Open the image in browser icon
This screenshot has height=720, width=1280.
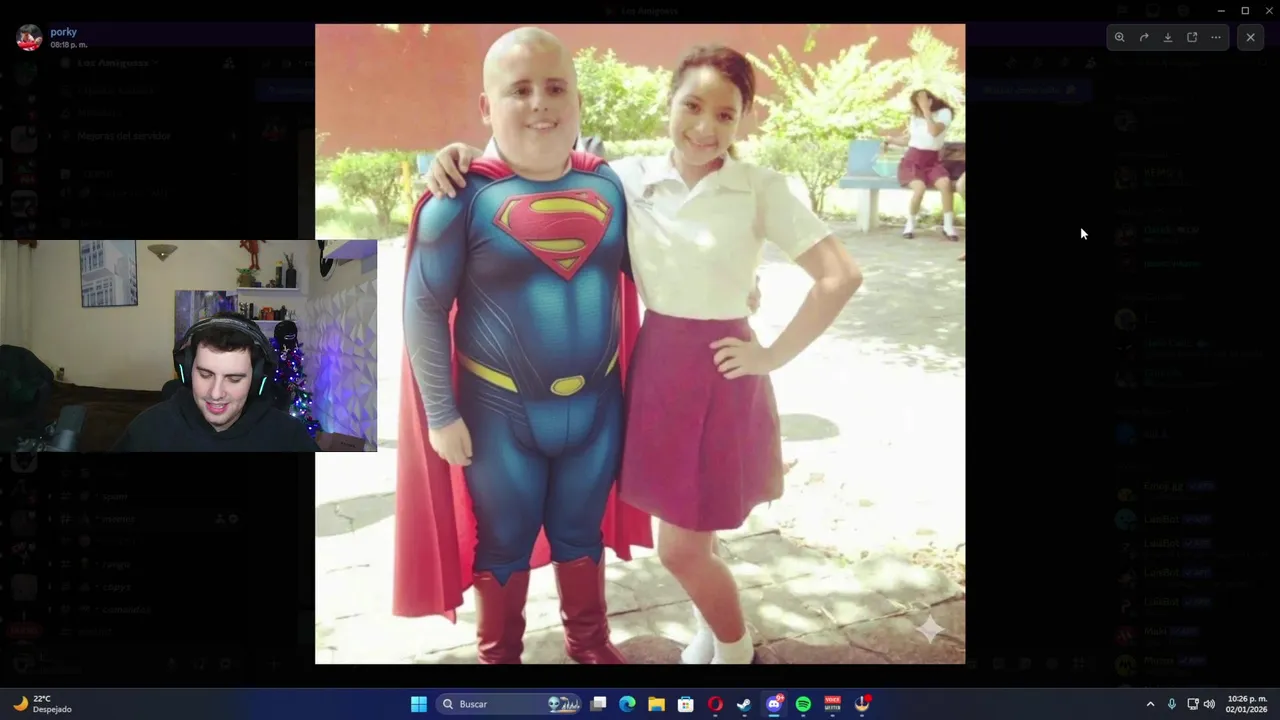tap(1192, 37)
